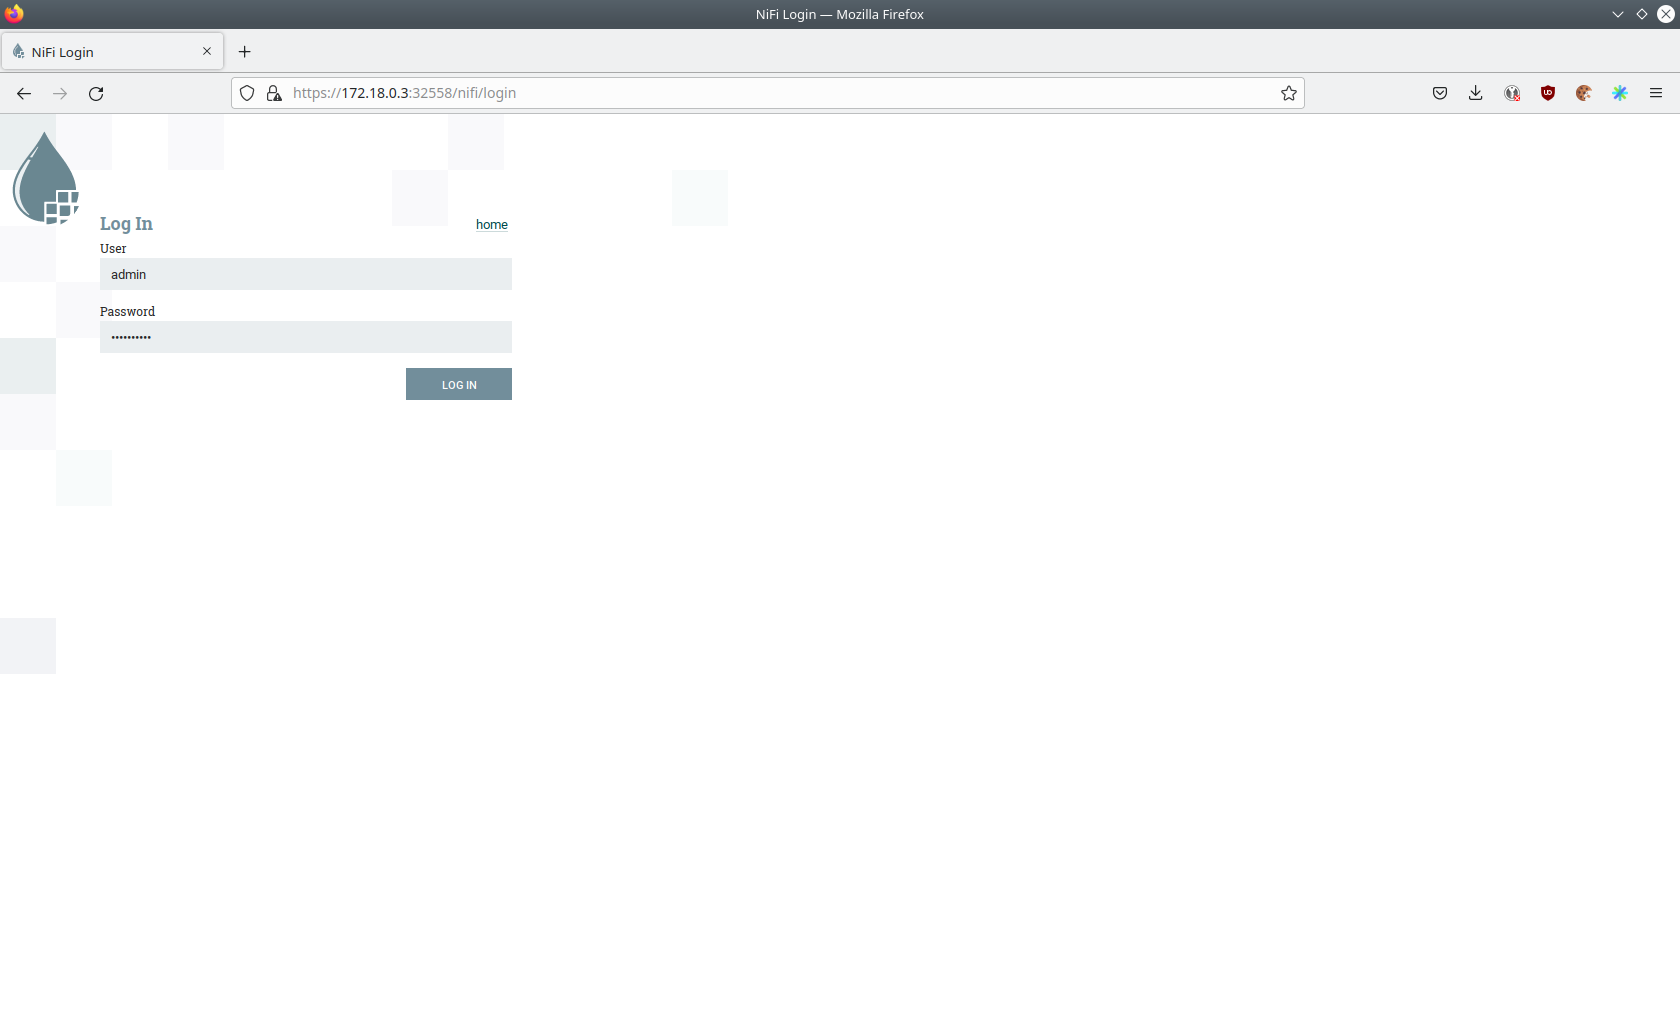Open the uBlock Origin extension popup

tap(1547, 93)
